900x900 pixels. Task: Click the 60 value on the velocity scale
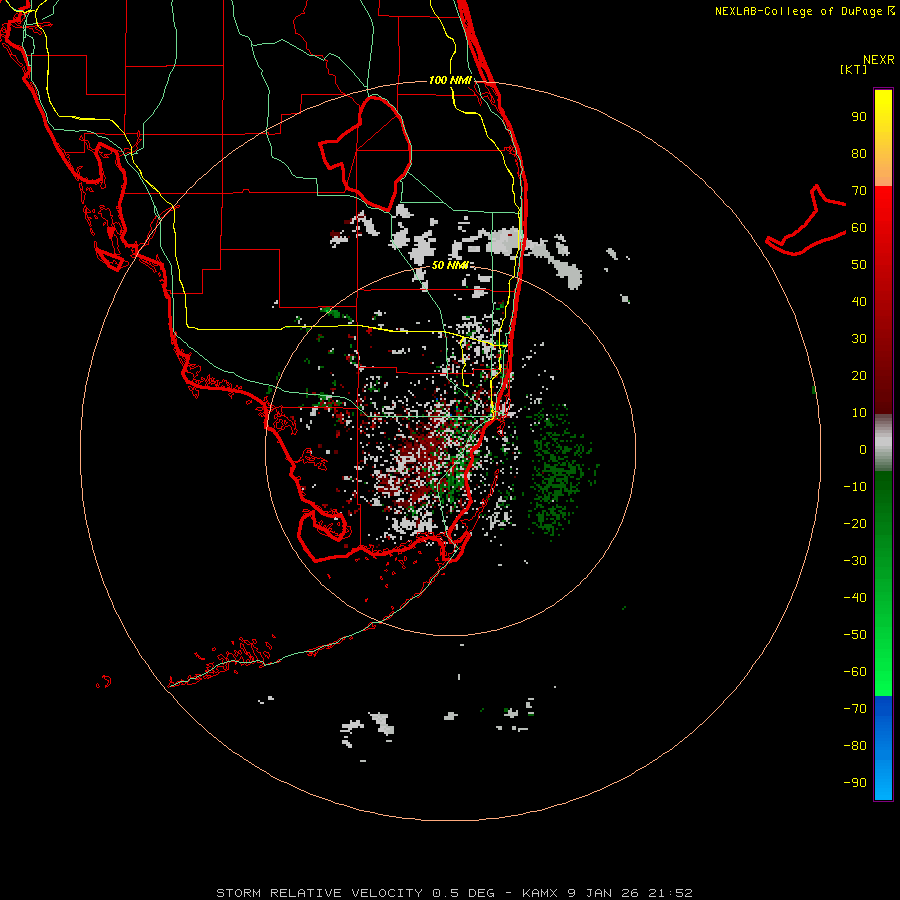859,228
